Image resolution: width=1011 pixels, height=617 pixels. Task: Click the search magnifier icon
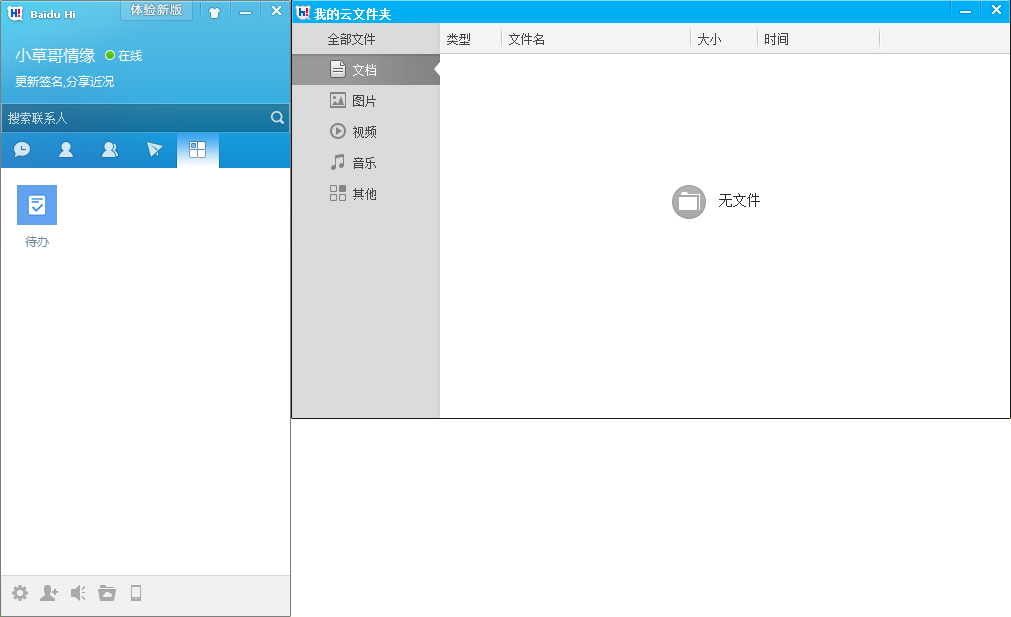[276, 117]
